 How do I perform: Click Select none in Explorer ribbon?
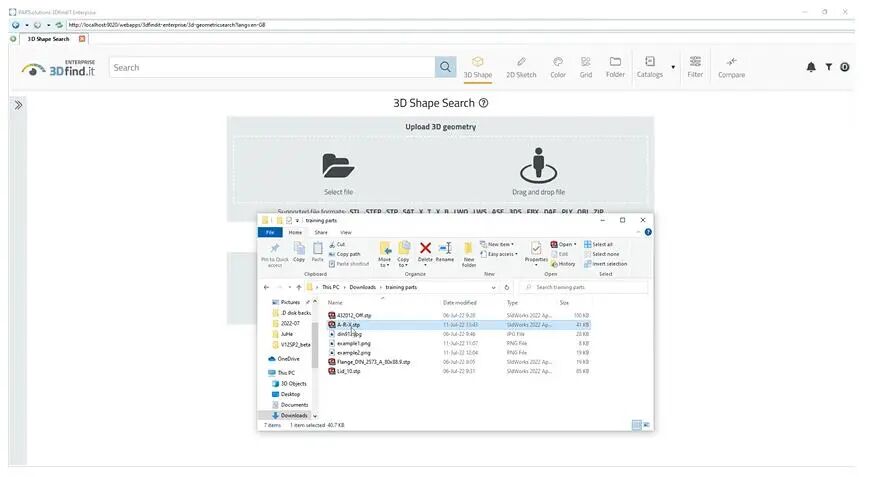coord(602,254)
